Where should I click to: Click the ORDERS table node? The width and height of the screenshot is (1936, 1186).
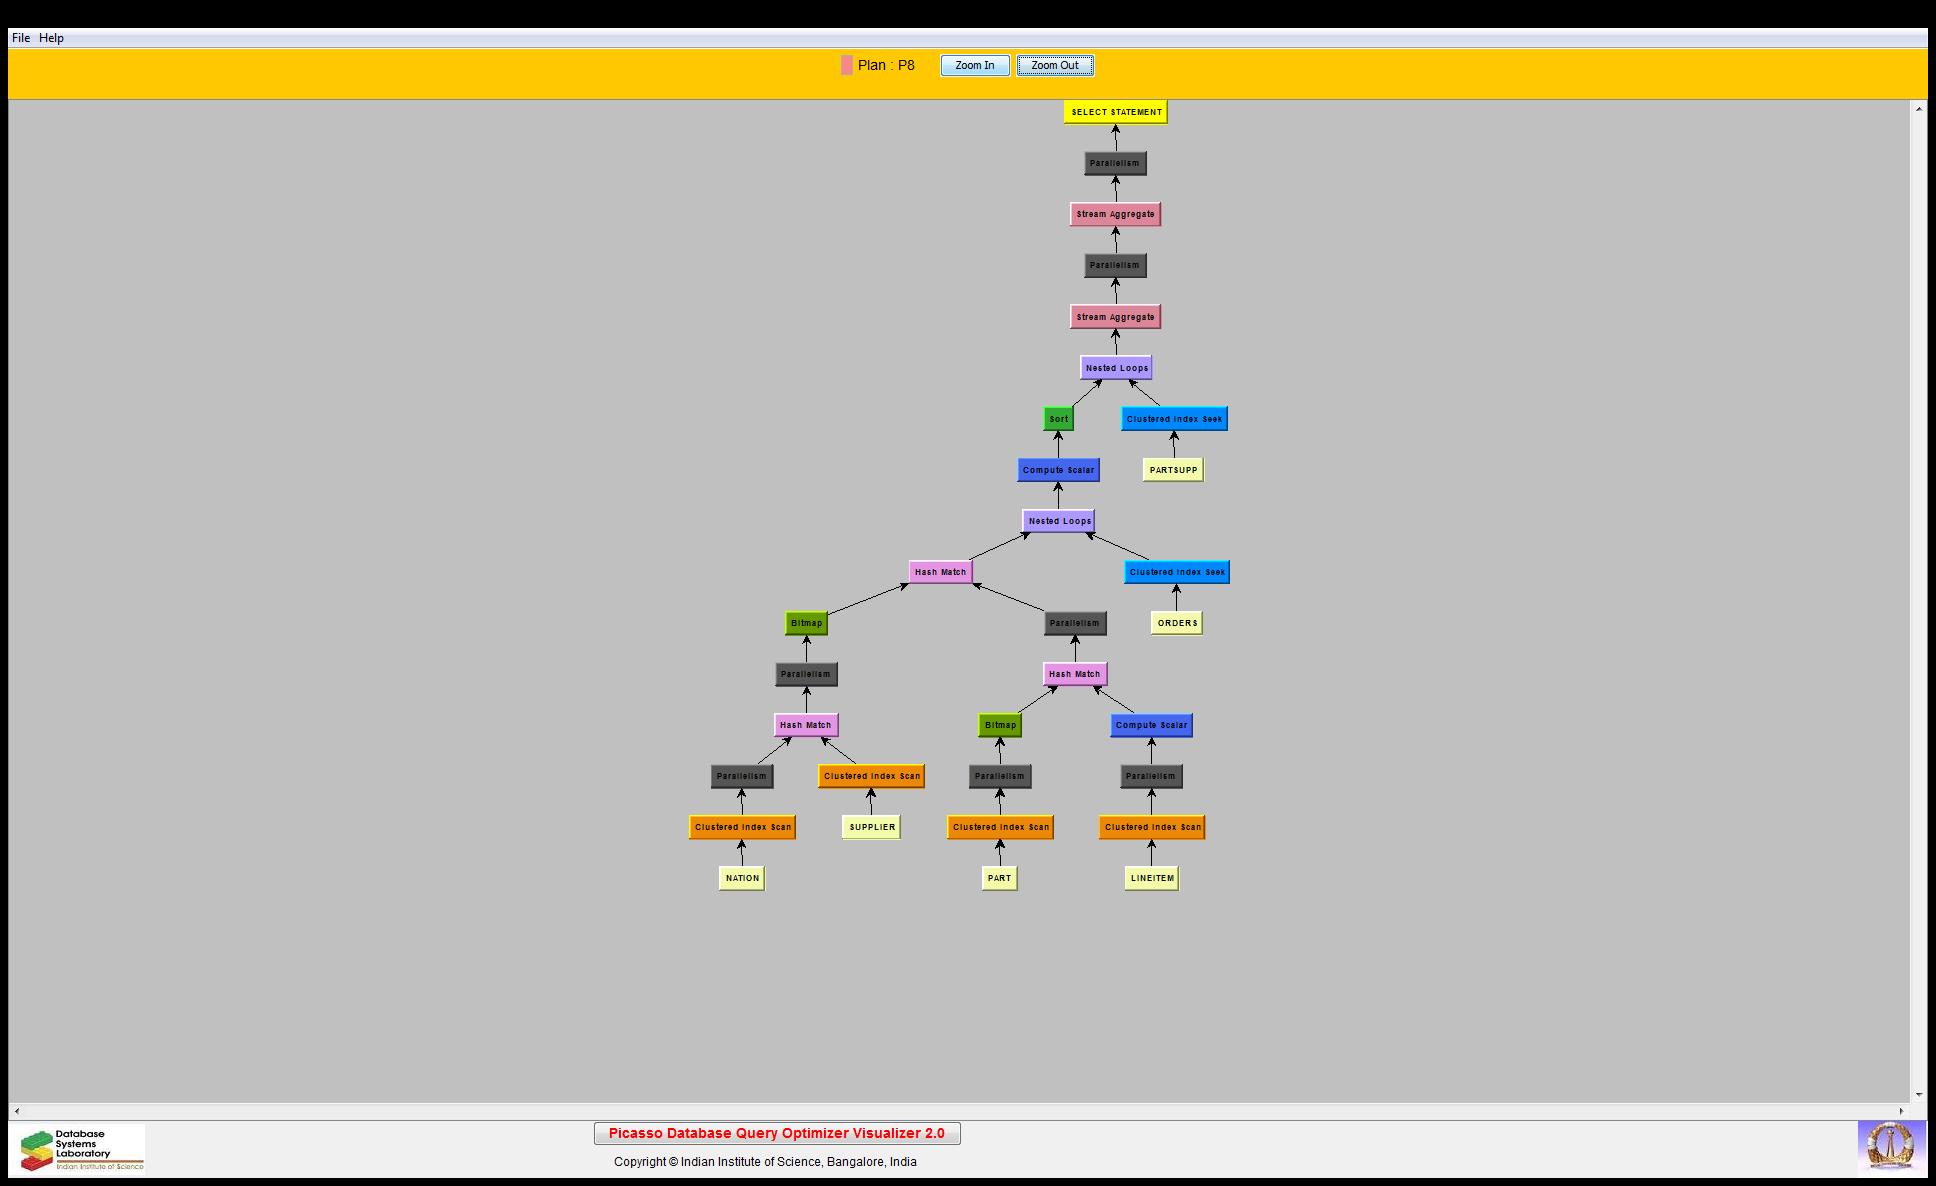click(1176, 623)
